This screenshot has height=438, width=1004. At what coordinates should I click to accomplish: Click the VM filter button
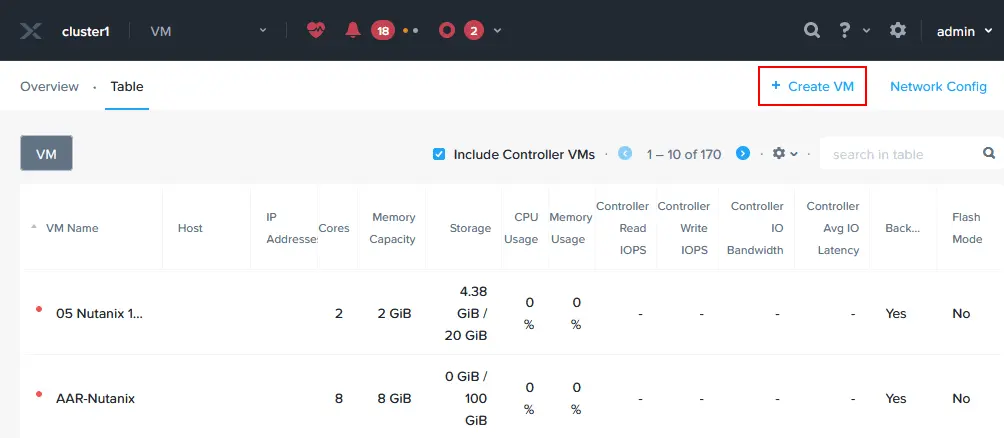click(46, 153)
